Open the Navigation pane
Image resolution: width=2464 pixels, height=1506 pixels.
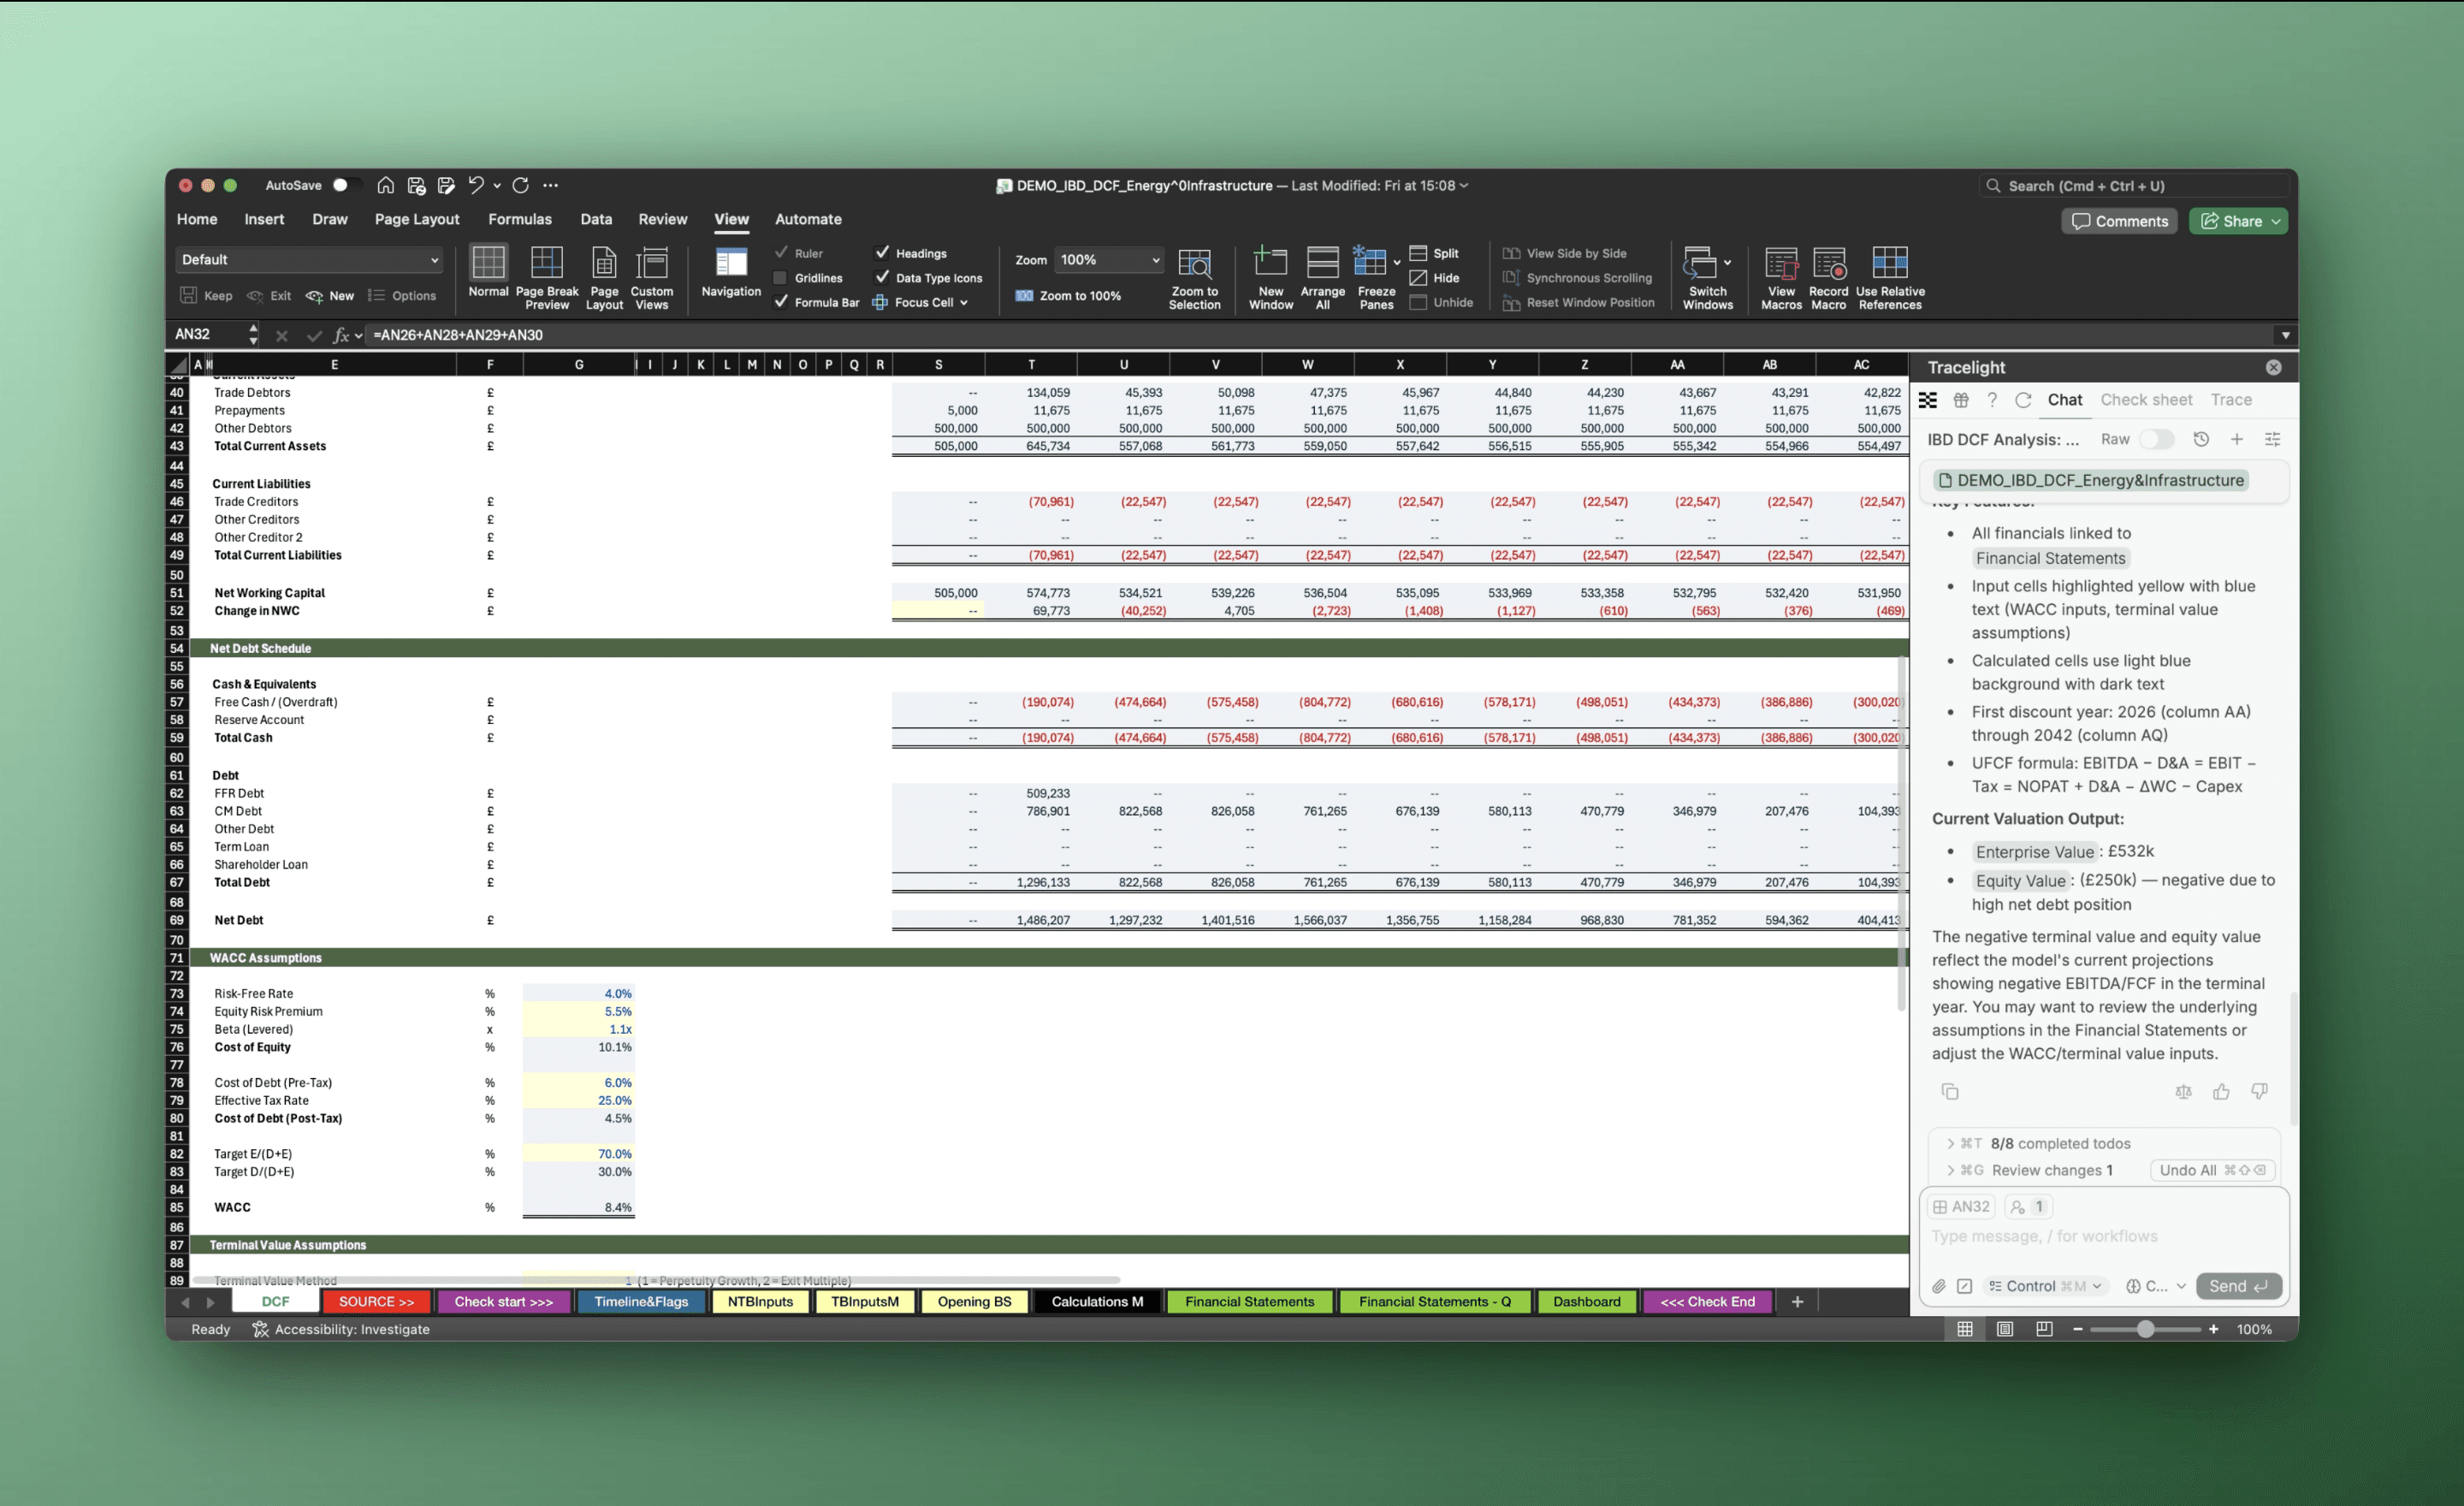(x=730, y=264)
